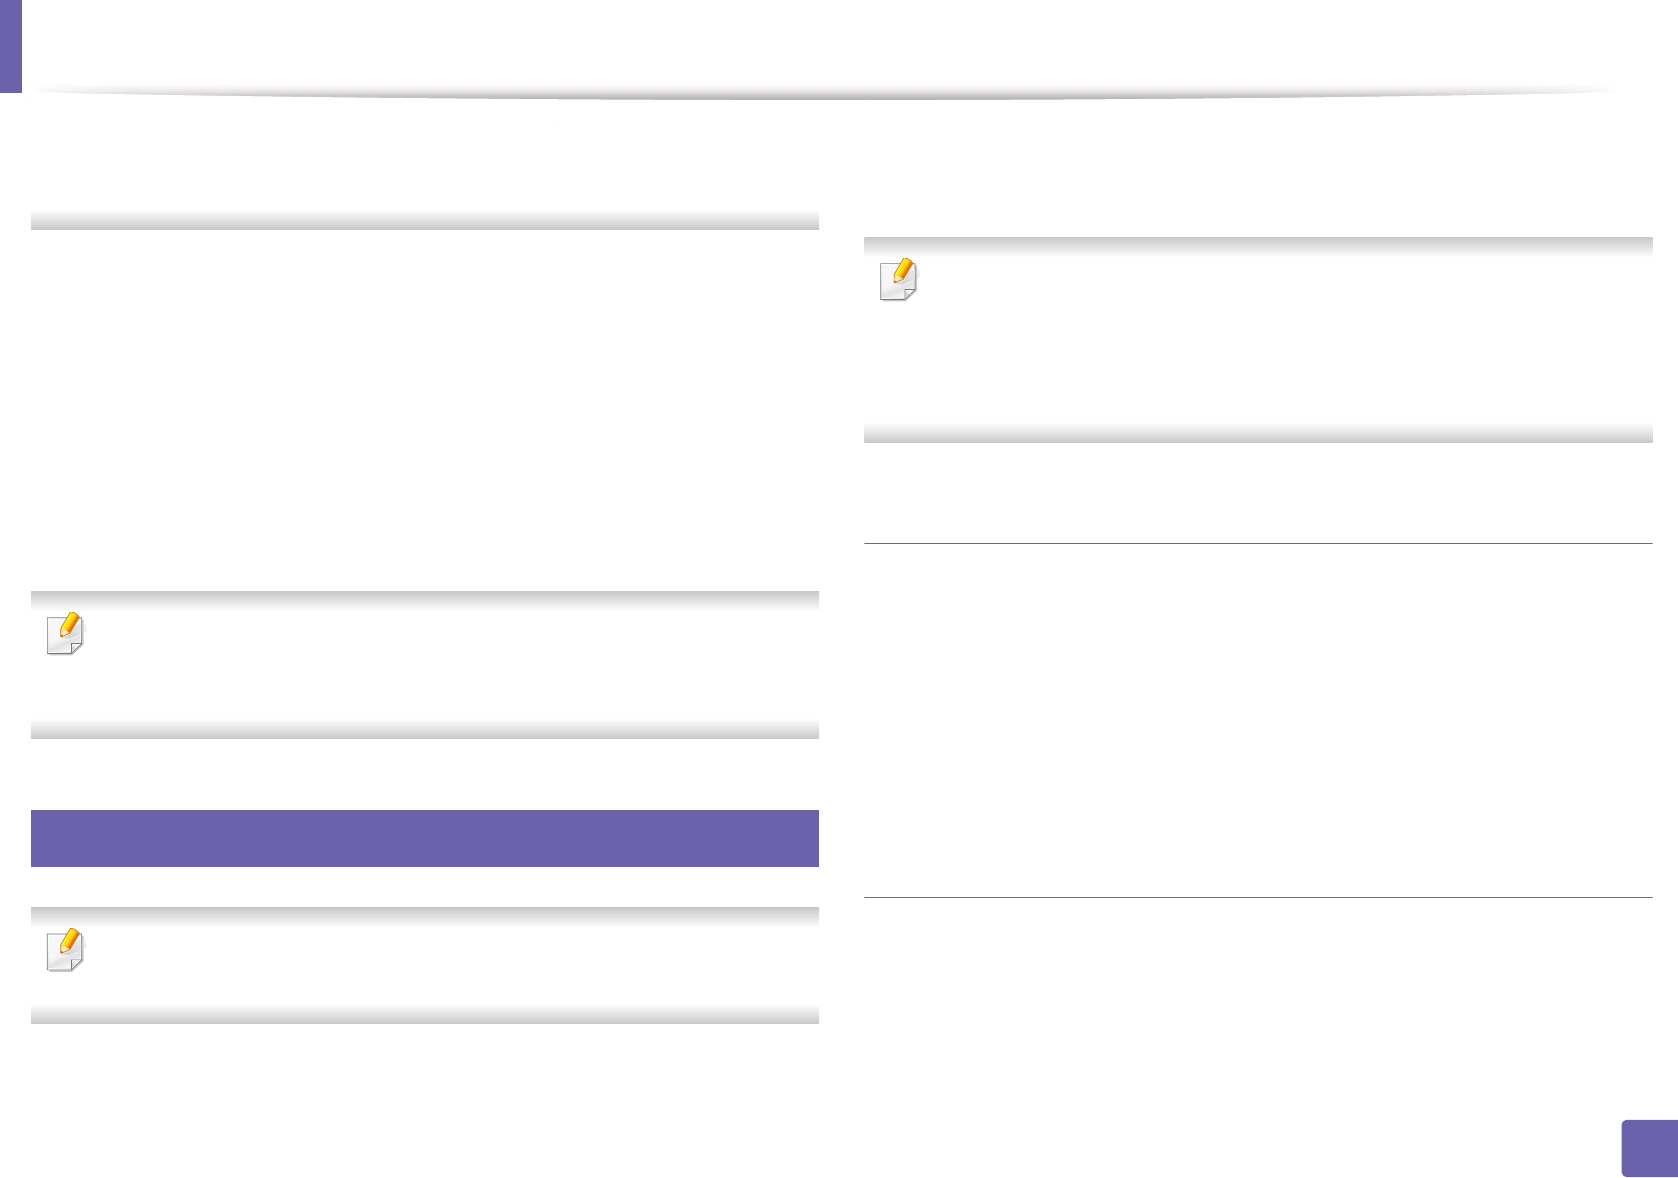Click the gray bar closing the right-column note box

click(x=1257, y=435)
